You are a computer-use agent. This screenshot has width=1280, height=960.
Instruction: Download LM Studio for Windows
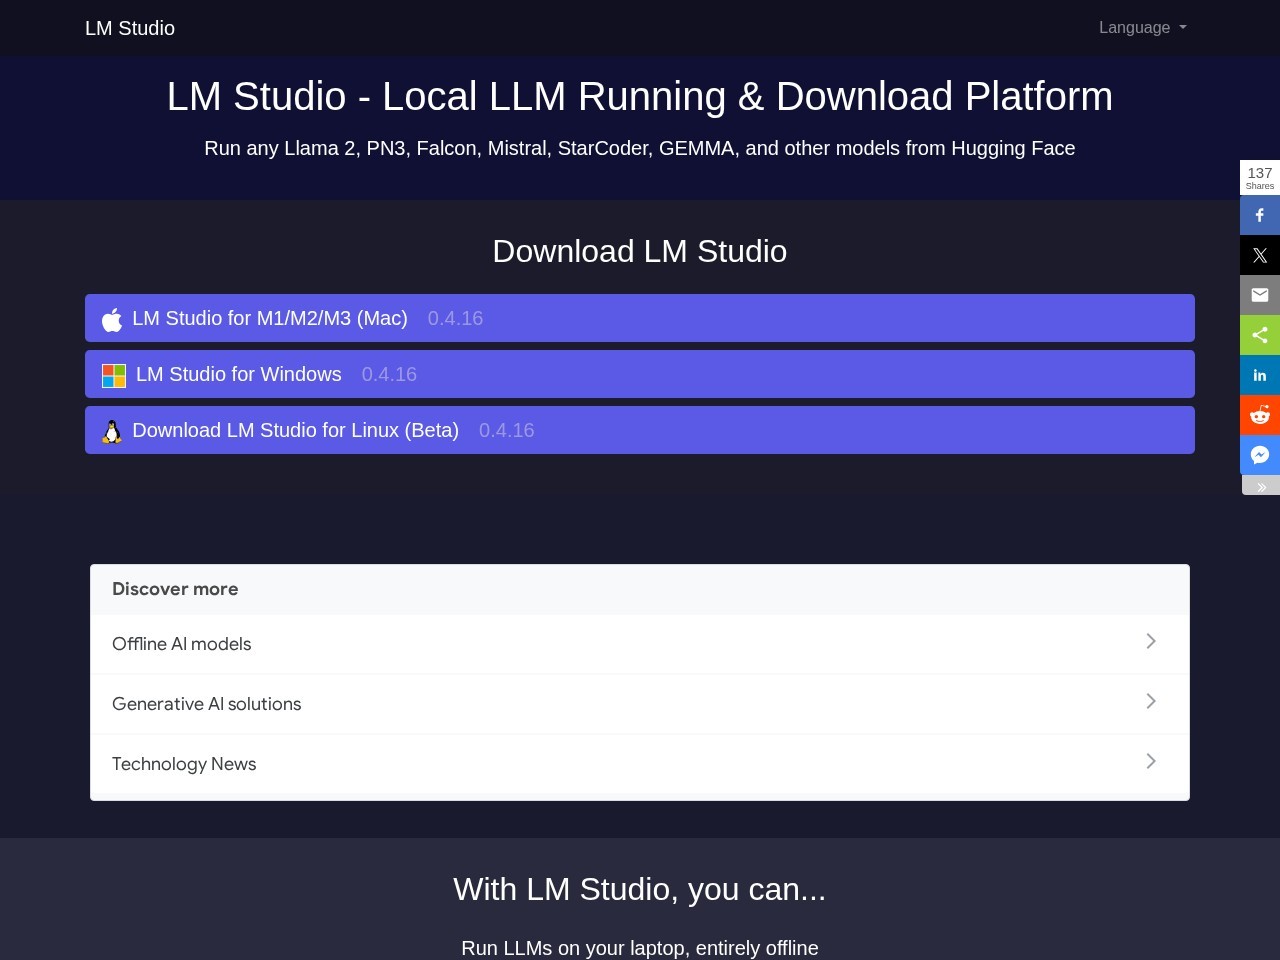point(640,374)
